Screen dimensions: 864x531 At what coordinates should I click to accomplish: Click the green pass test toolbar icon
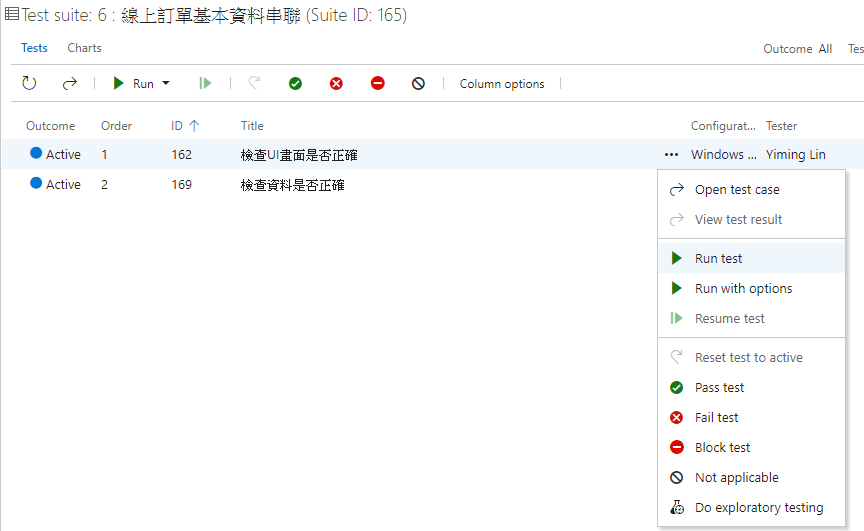[x=295, y=84]
